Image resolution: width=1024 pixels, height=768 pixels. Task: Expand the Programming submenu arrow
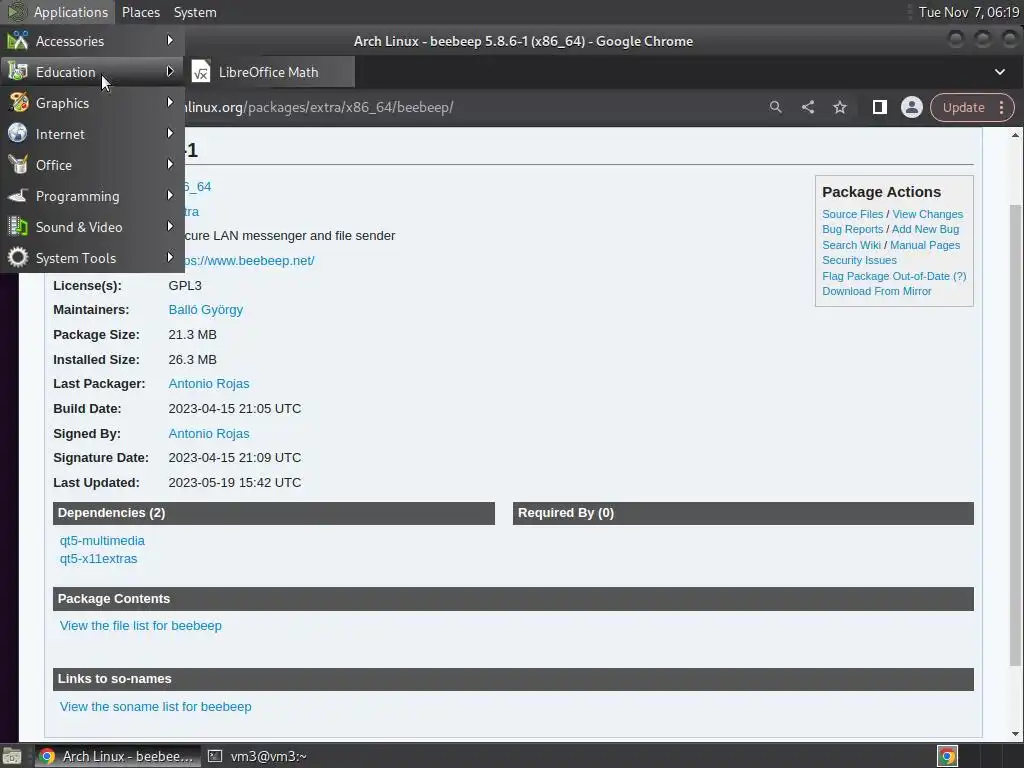[x=170, y=195]
